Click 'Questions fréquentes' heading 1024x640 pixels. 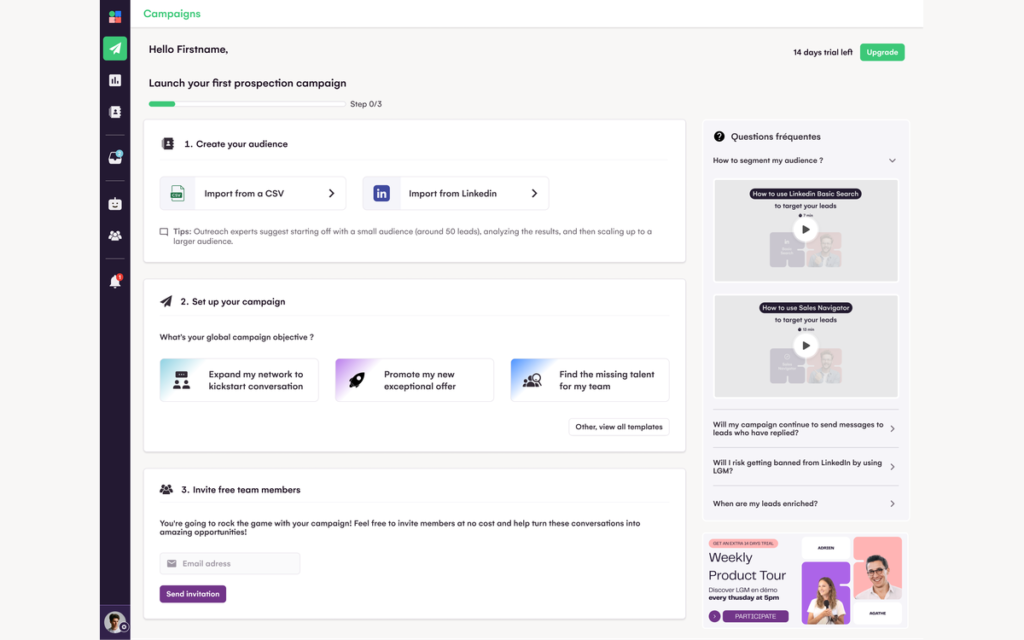coord(775,136)
